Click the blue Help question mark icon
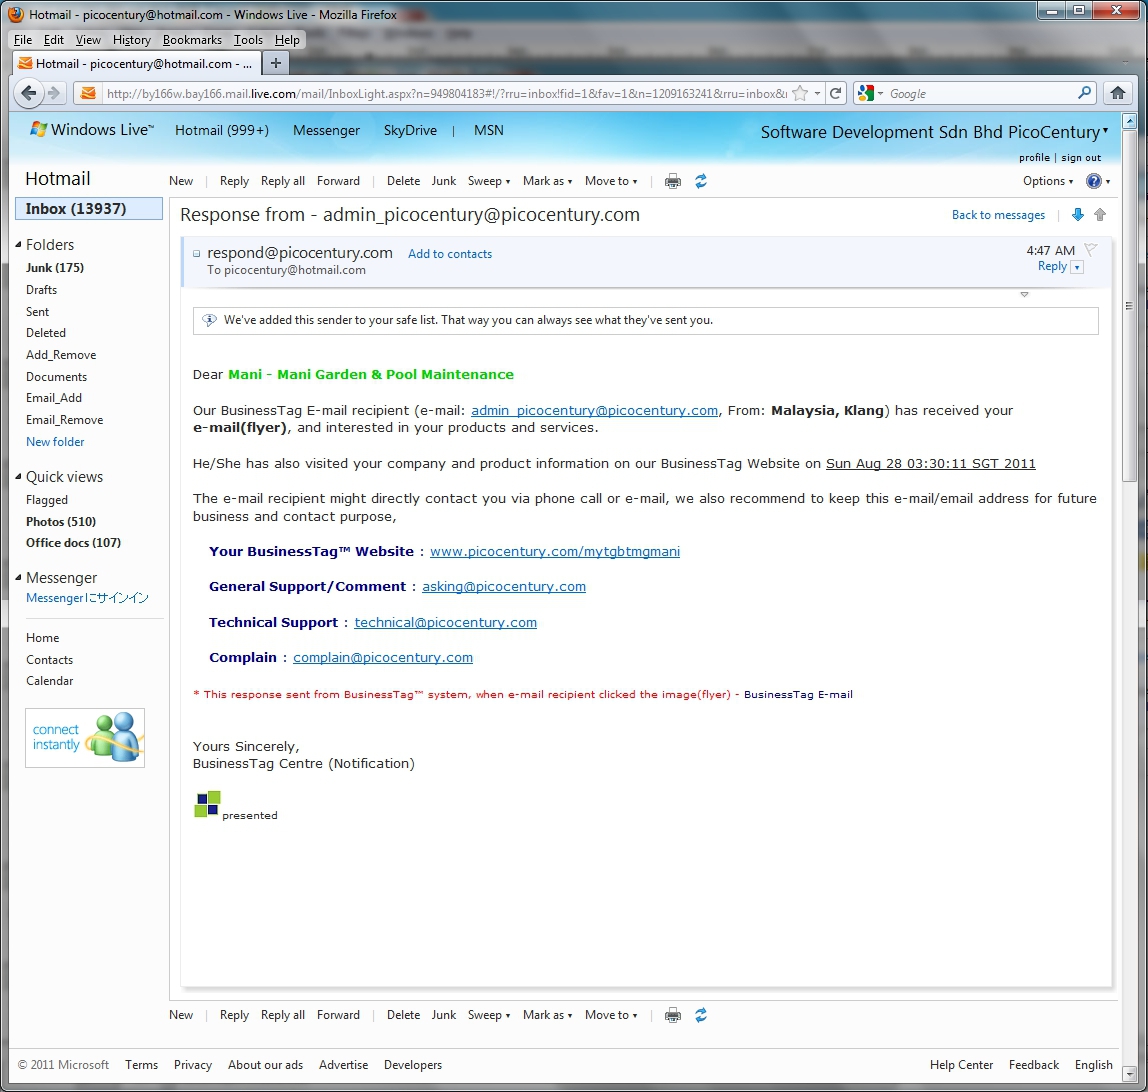The image size is (1148, 1092). point(1094,181)
